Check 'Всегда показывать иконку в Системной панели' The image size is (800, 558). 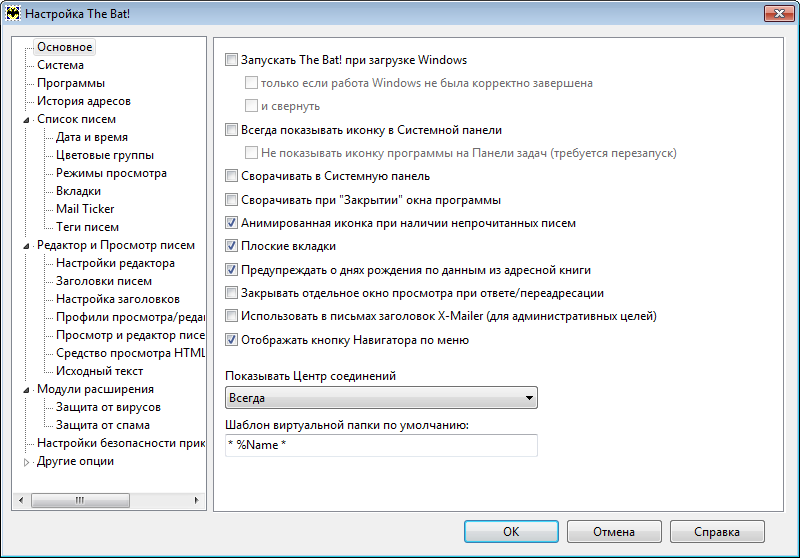(232, 130)
